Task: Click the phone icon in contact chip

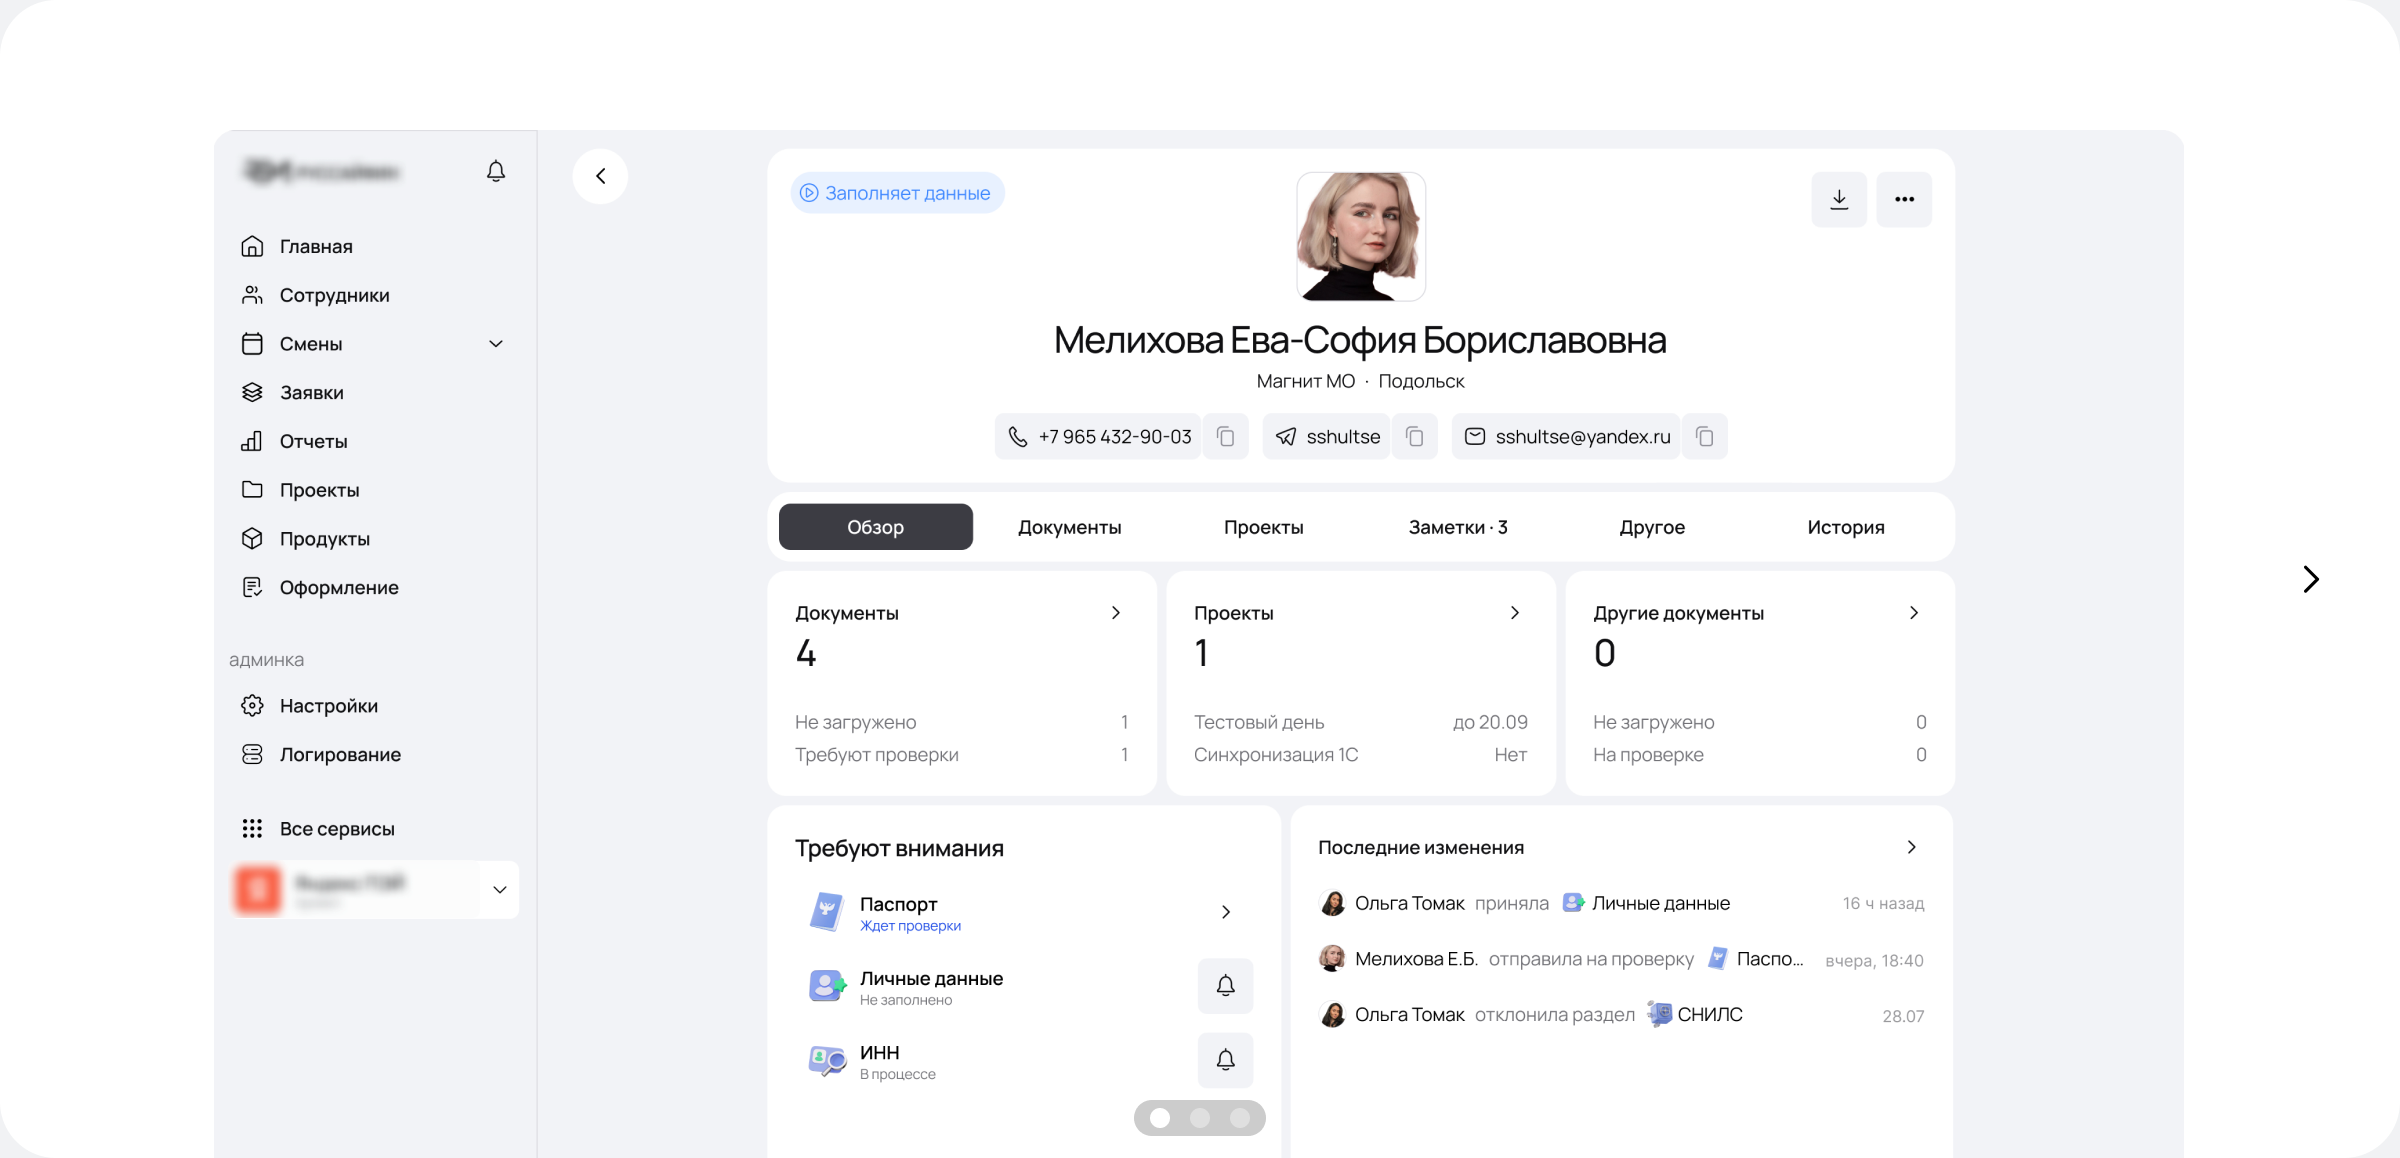Action: click(1018, 437)
